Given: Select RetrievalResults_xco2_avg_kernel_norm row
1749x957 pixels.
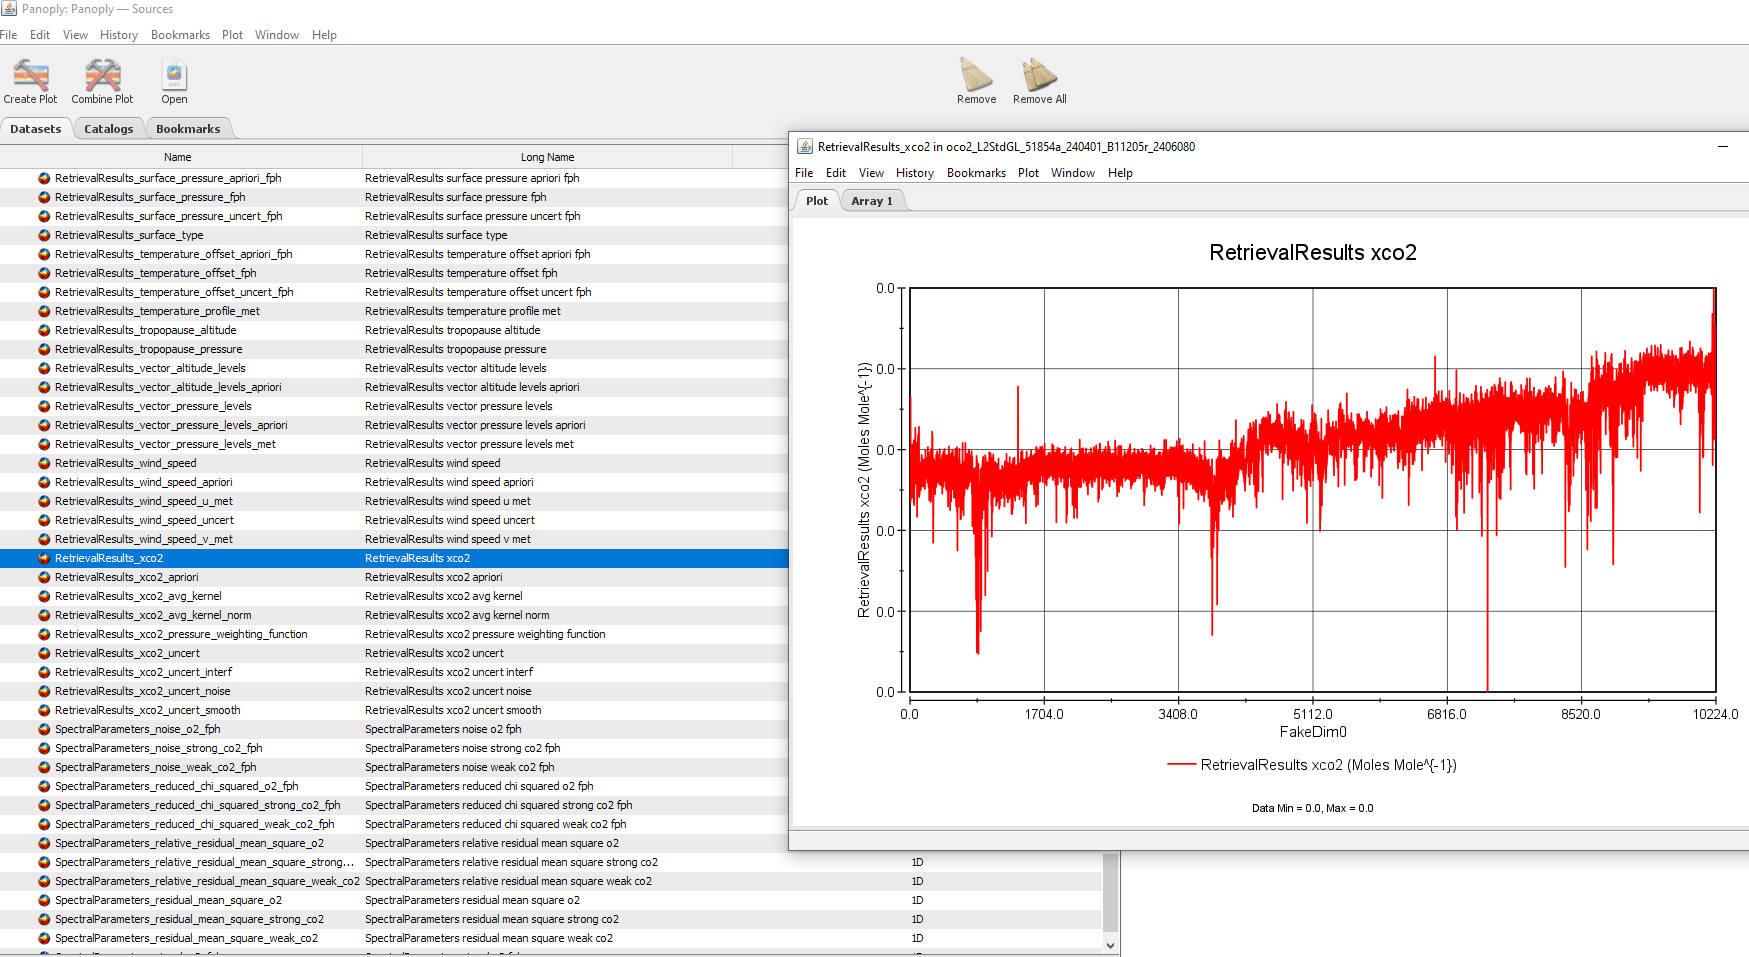Looking at the screenshot, I should click(x=394, y=615).
